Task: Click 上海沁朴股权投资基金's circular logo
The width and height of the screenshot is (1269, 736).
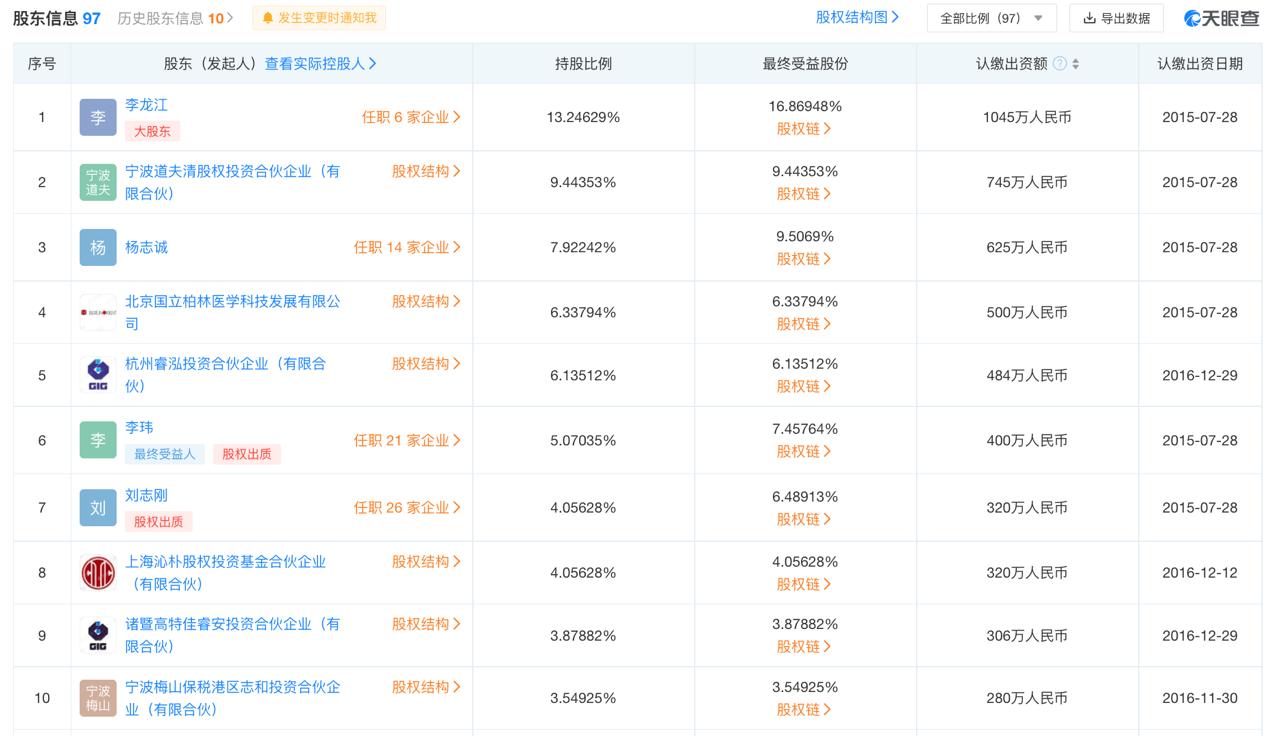Action: (x=97, y=572)
